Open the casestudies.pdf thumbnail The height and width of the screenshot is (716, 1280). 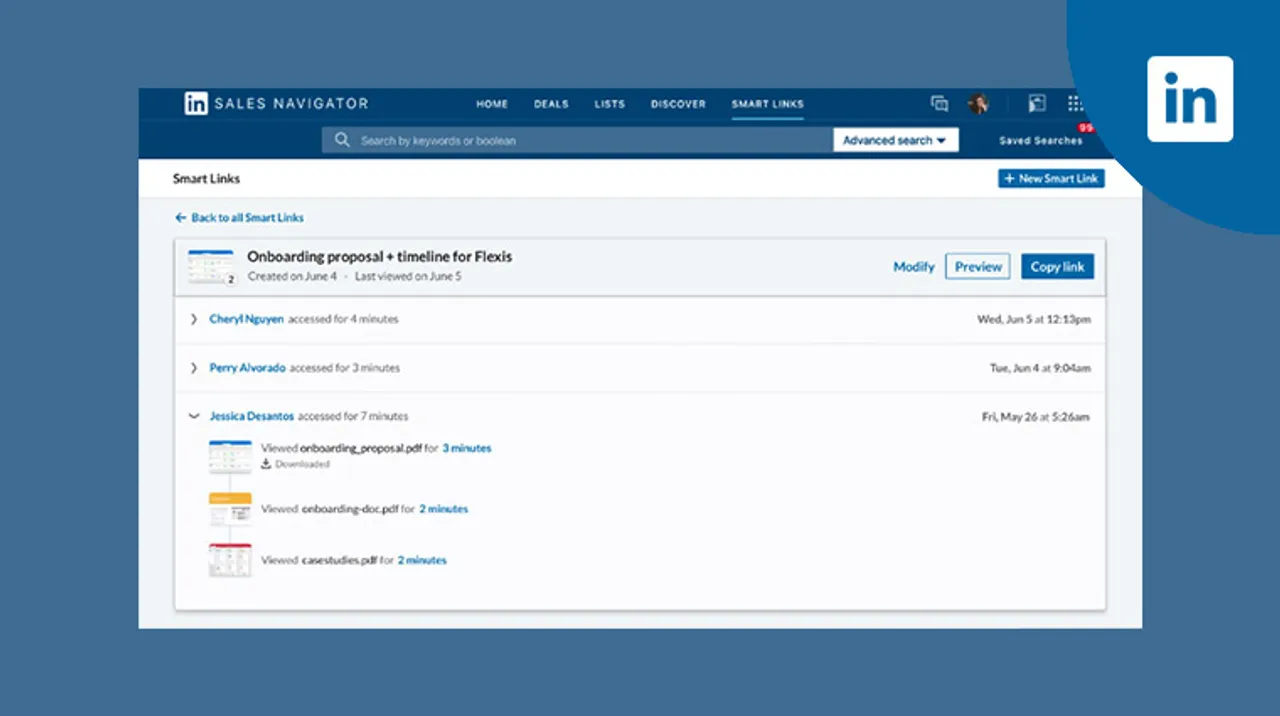[x=230, y=560]
